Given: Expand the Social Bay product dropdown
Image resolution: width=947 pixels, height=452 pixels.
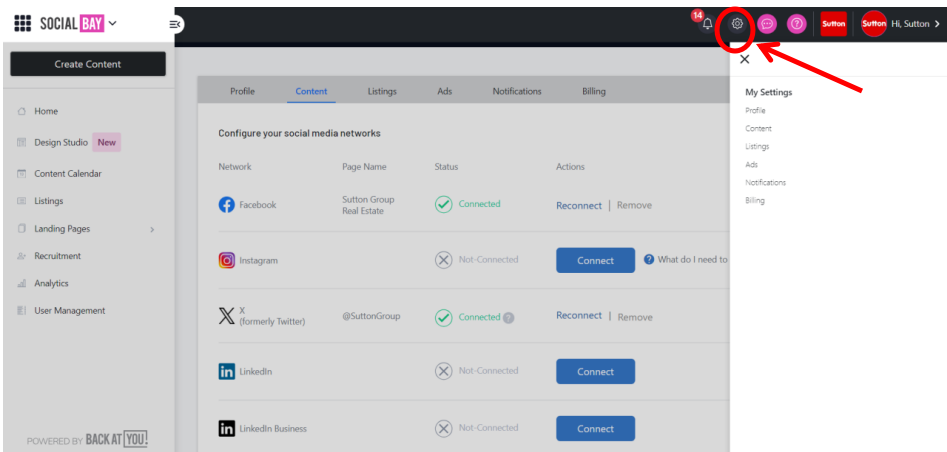Looking at the screenshot, I should [x=112, y=24].
